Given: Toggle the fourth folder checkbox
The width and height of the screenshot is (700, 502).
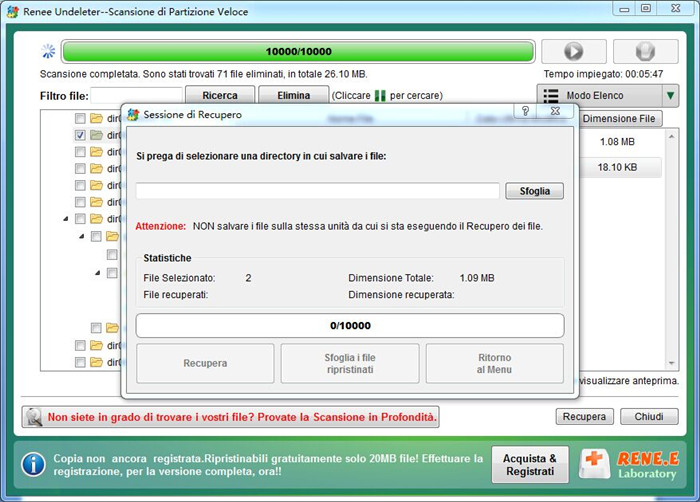Looking at the screenshot, I should pyautogui.click(x=80, y=168).
